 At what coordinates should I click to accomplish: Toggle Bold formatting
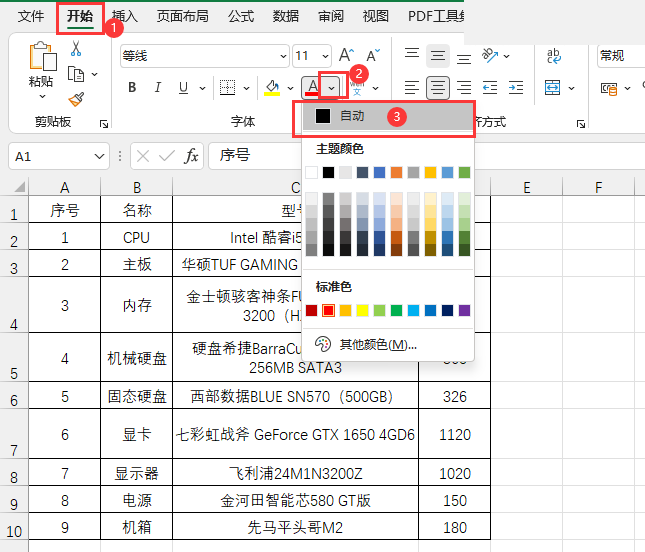(132, 87)
